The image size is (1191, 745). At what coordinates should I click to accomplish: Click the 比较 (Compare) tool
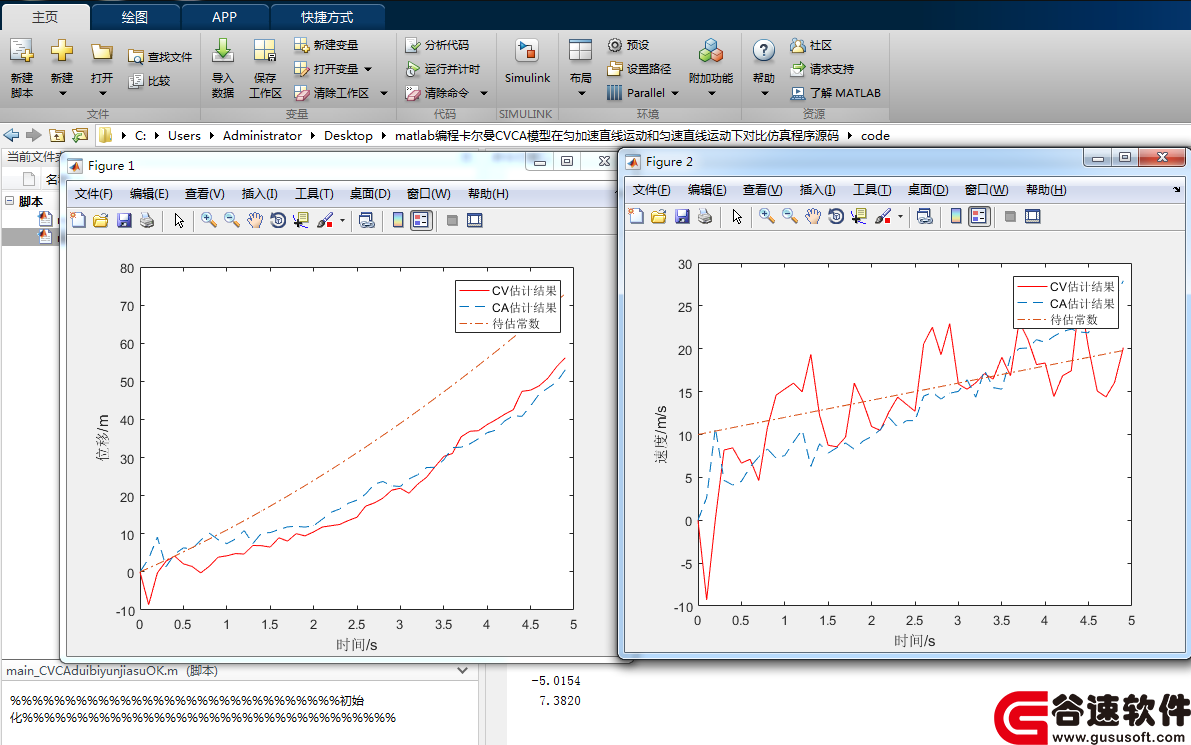coord(150,80)
